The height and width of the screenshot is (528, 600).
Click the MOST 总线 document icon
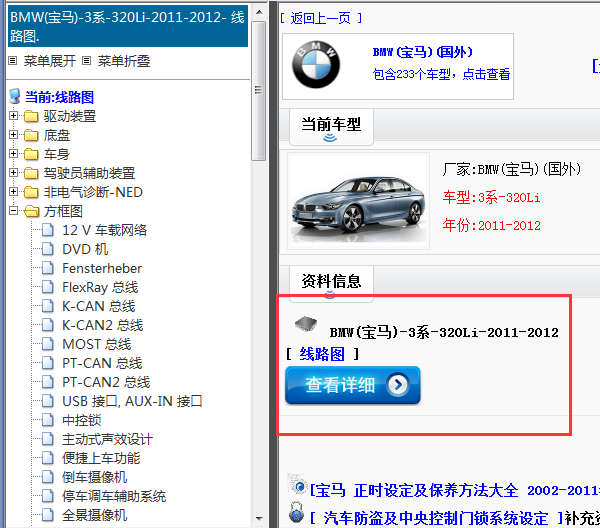click(47, 344)
